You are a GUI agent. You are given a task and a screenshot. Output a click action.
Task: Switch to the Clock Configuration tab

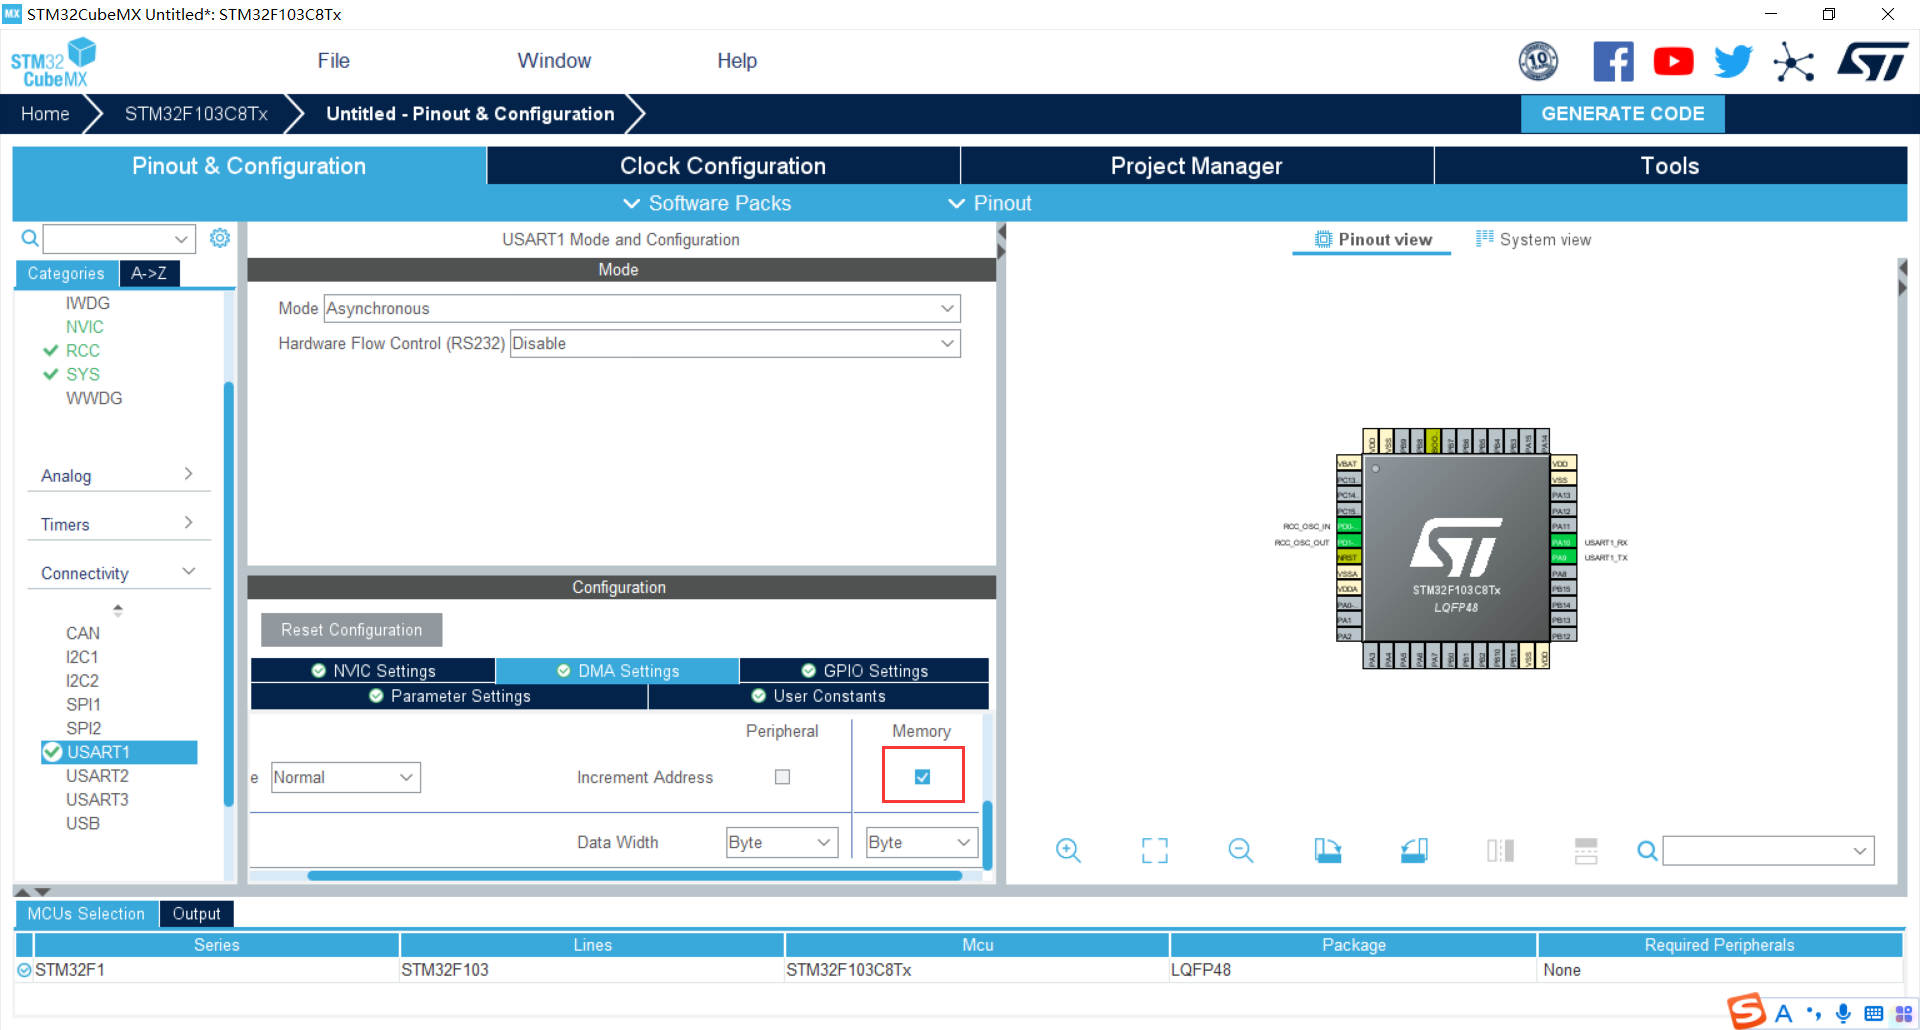click(x=723, y=166)
